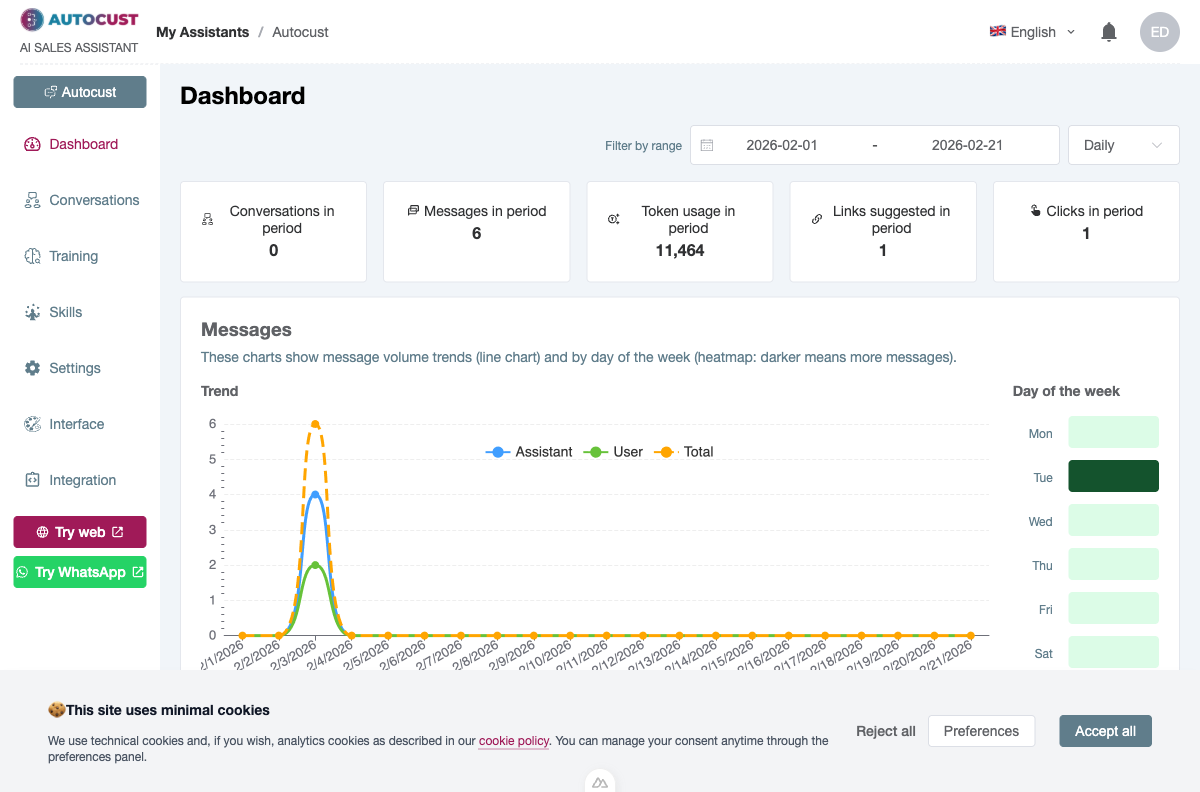Viewport: 1200px width, 792px height.
Task: Select the Conversations sidebar icon
Action: tap(33, 200)
